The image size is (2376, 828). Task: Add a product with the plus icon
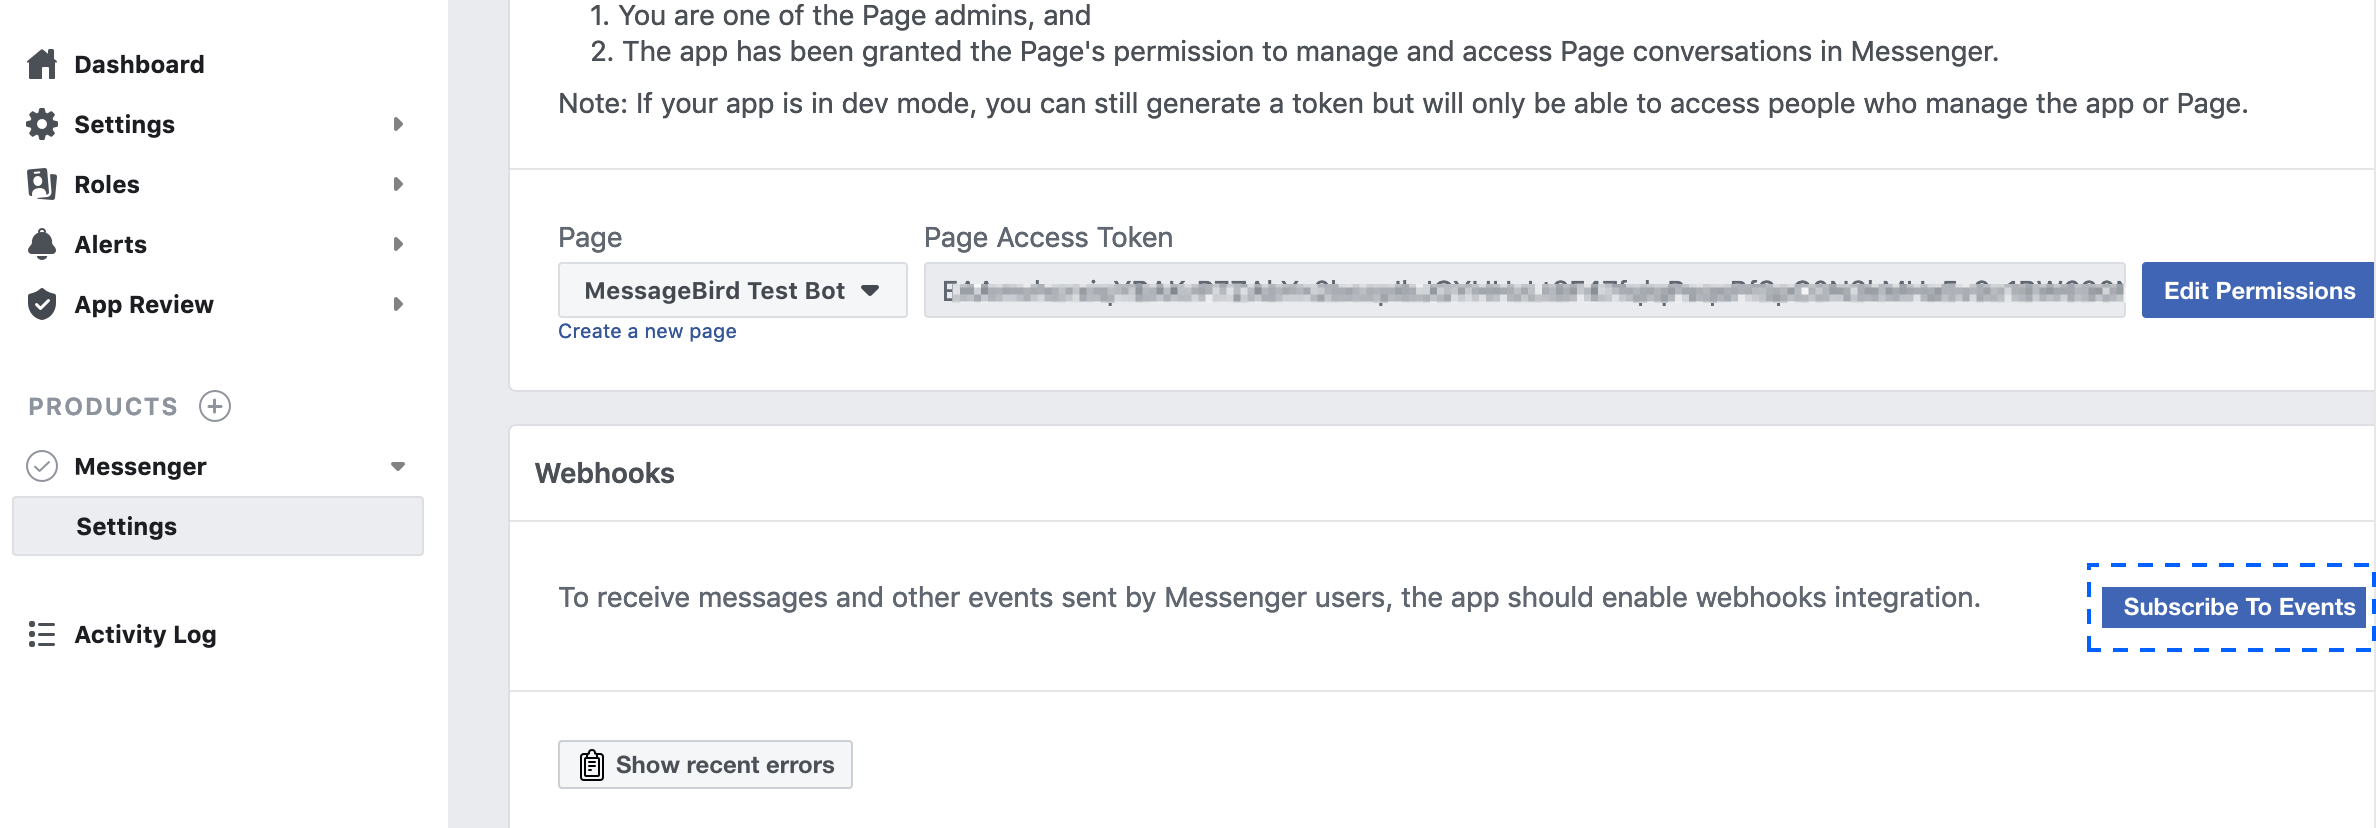point(215,406)
